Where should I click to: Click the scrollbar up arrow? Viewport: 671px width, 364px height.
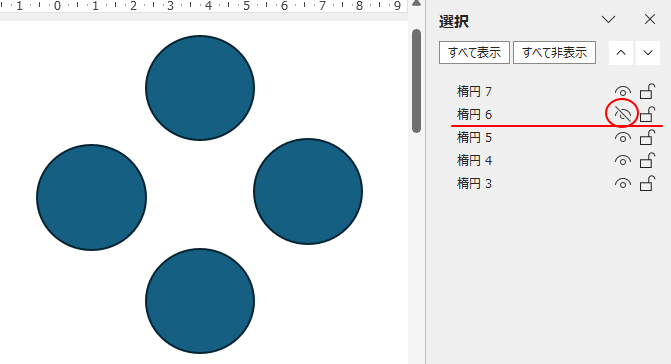(x=416, y=3)
